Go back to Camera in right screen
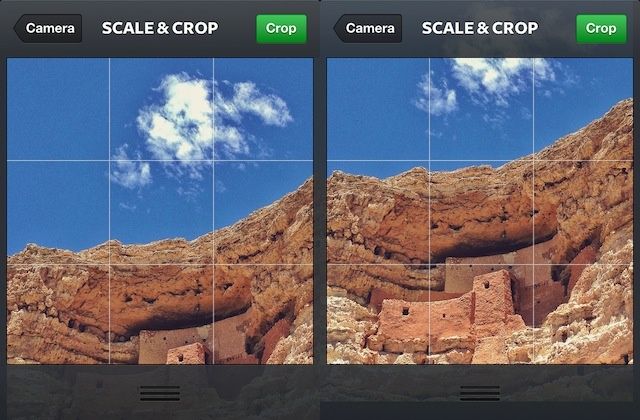The width and height of the screenshot is (640, 420). pyautogui.click(x=368, y=28)
